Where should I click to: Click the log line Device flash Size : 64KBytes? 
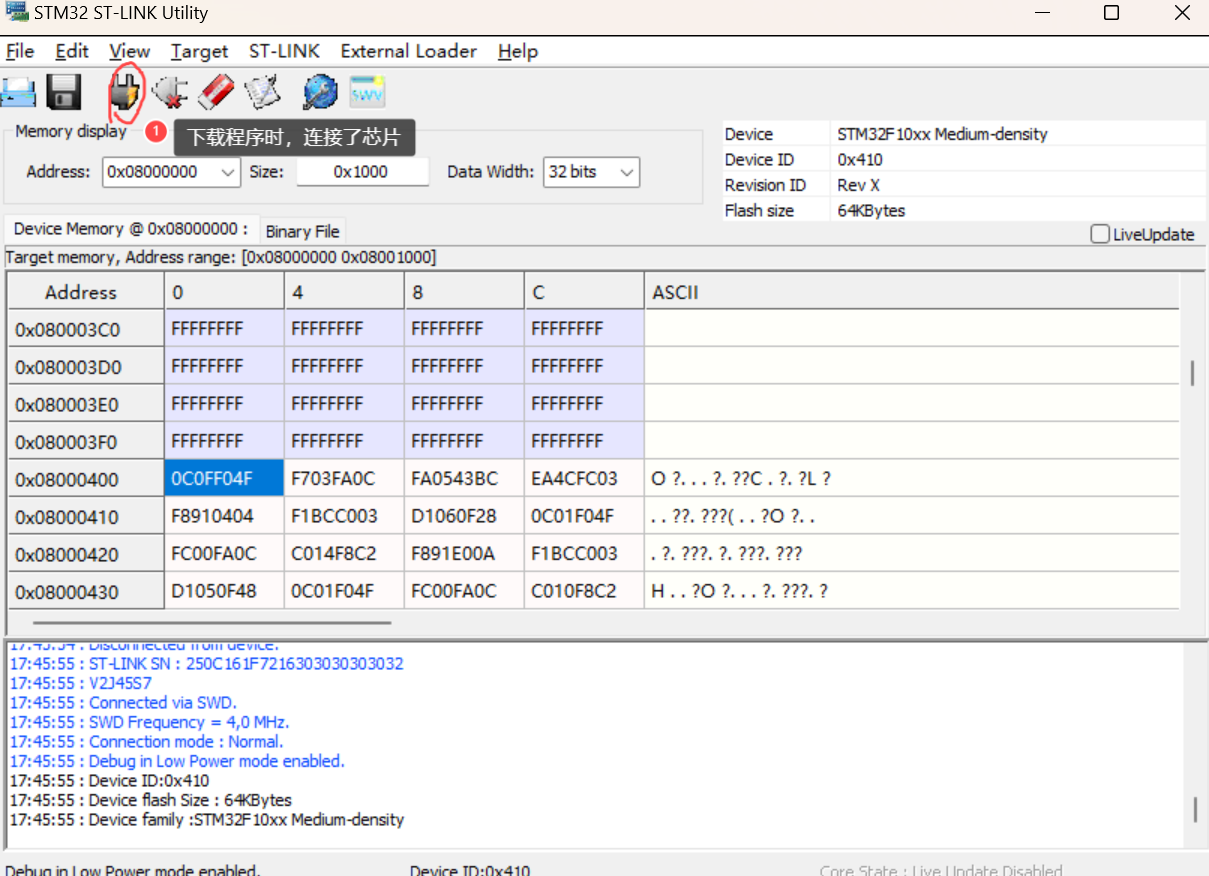(x=150, y=800)
